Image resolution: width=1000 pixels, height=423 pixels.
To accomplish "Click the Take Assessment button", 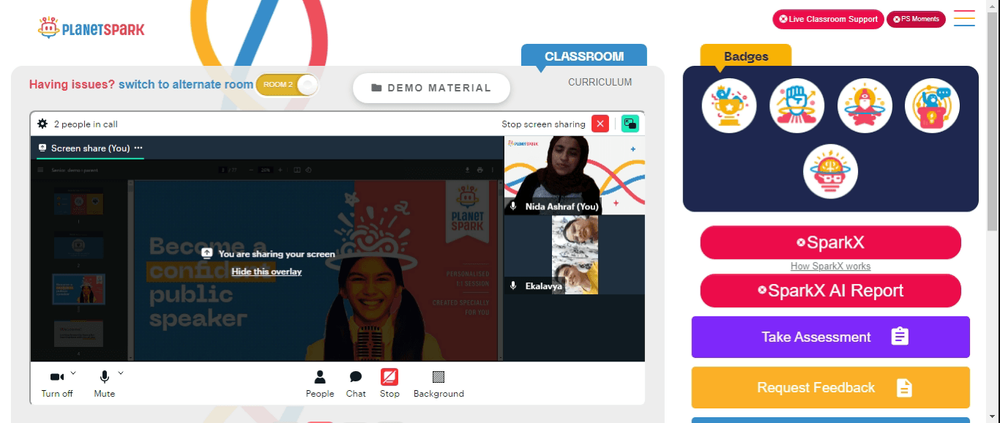I will pyautogui.click(x=830, y=337).
